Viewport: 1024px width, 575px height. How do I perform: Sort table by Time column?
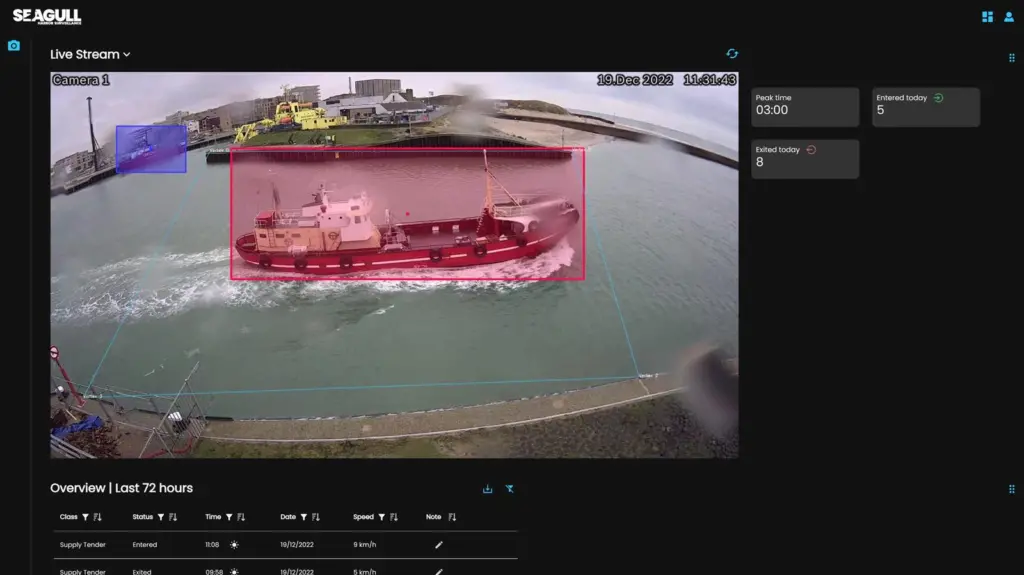241,517
